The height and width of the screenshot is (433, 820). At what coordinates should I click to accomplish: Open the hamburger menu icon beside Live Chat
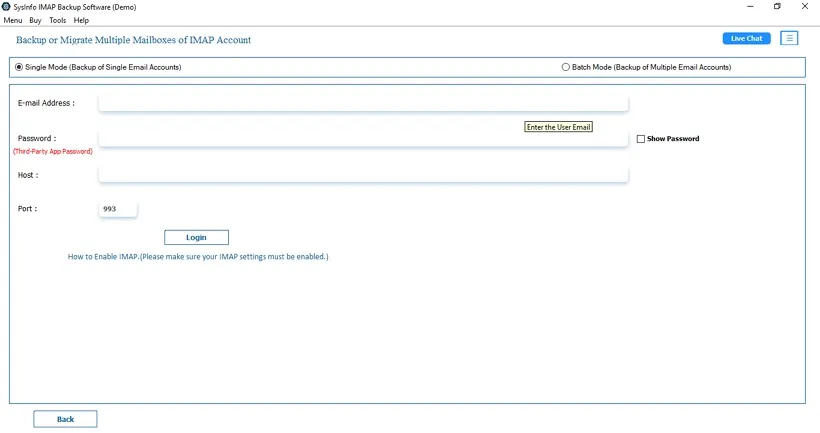[789, 38]
